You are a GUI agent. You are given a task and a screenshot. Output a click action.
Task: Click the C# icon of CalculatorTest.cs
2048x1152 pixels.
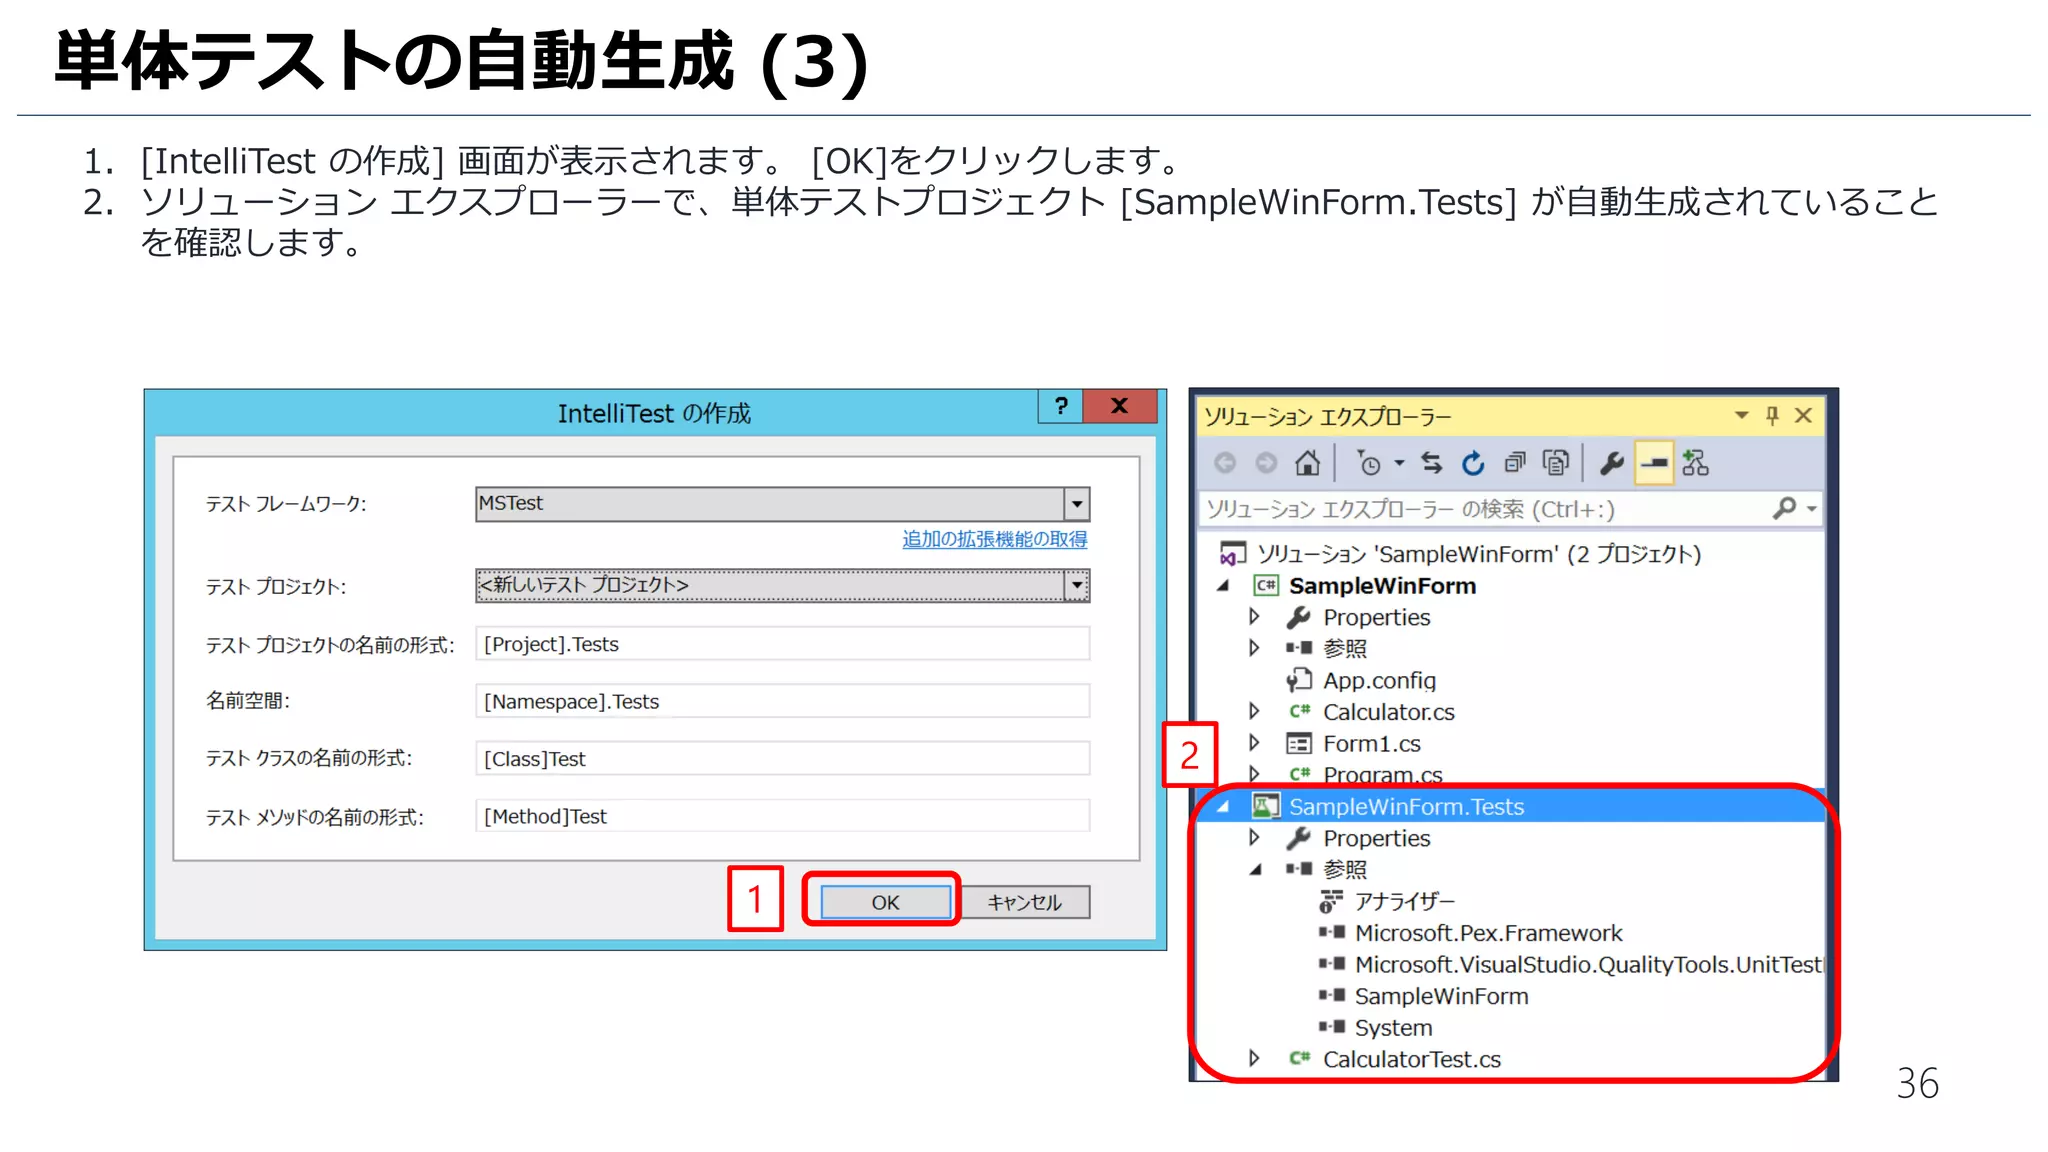pyautogui.click(x=1299, y=1058)
